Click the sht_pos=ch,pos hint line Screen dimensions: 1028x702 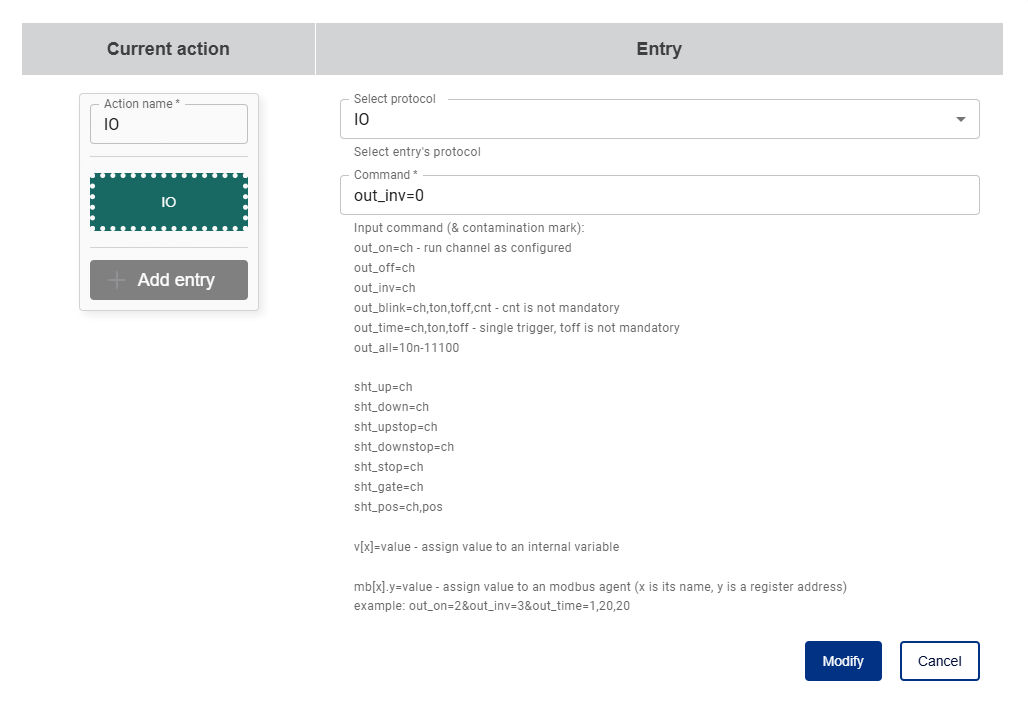[398, 507]
